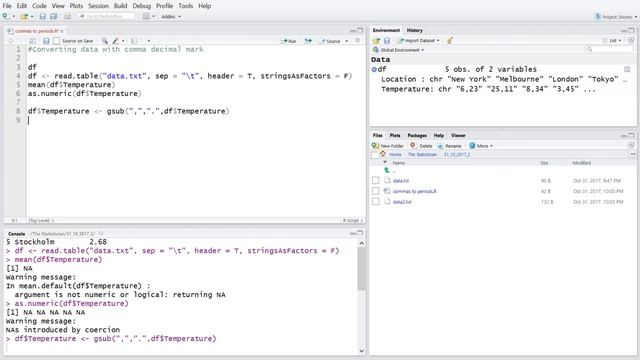Switch to the Packages tab

(x=417, y=135)
